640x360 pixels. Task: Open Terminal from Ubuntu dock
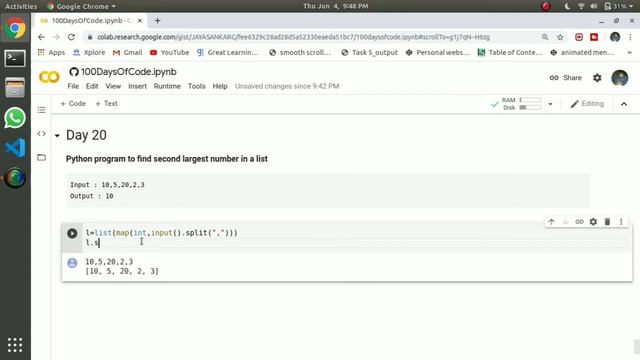pyautogui.click(x=15, y=58)
